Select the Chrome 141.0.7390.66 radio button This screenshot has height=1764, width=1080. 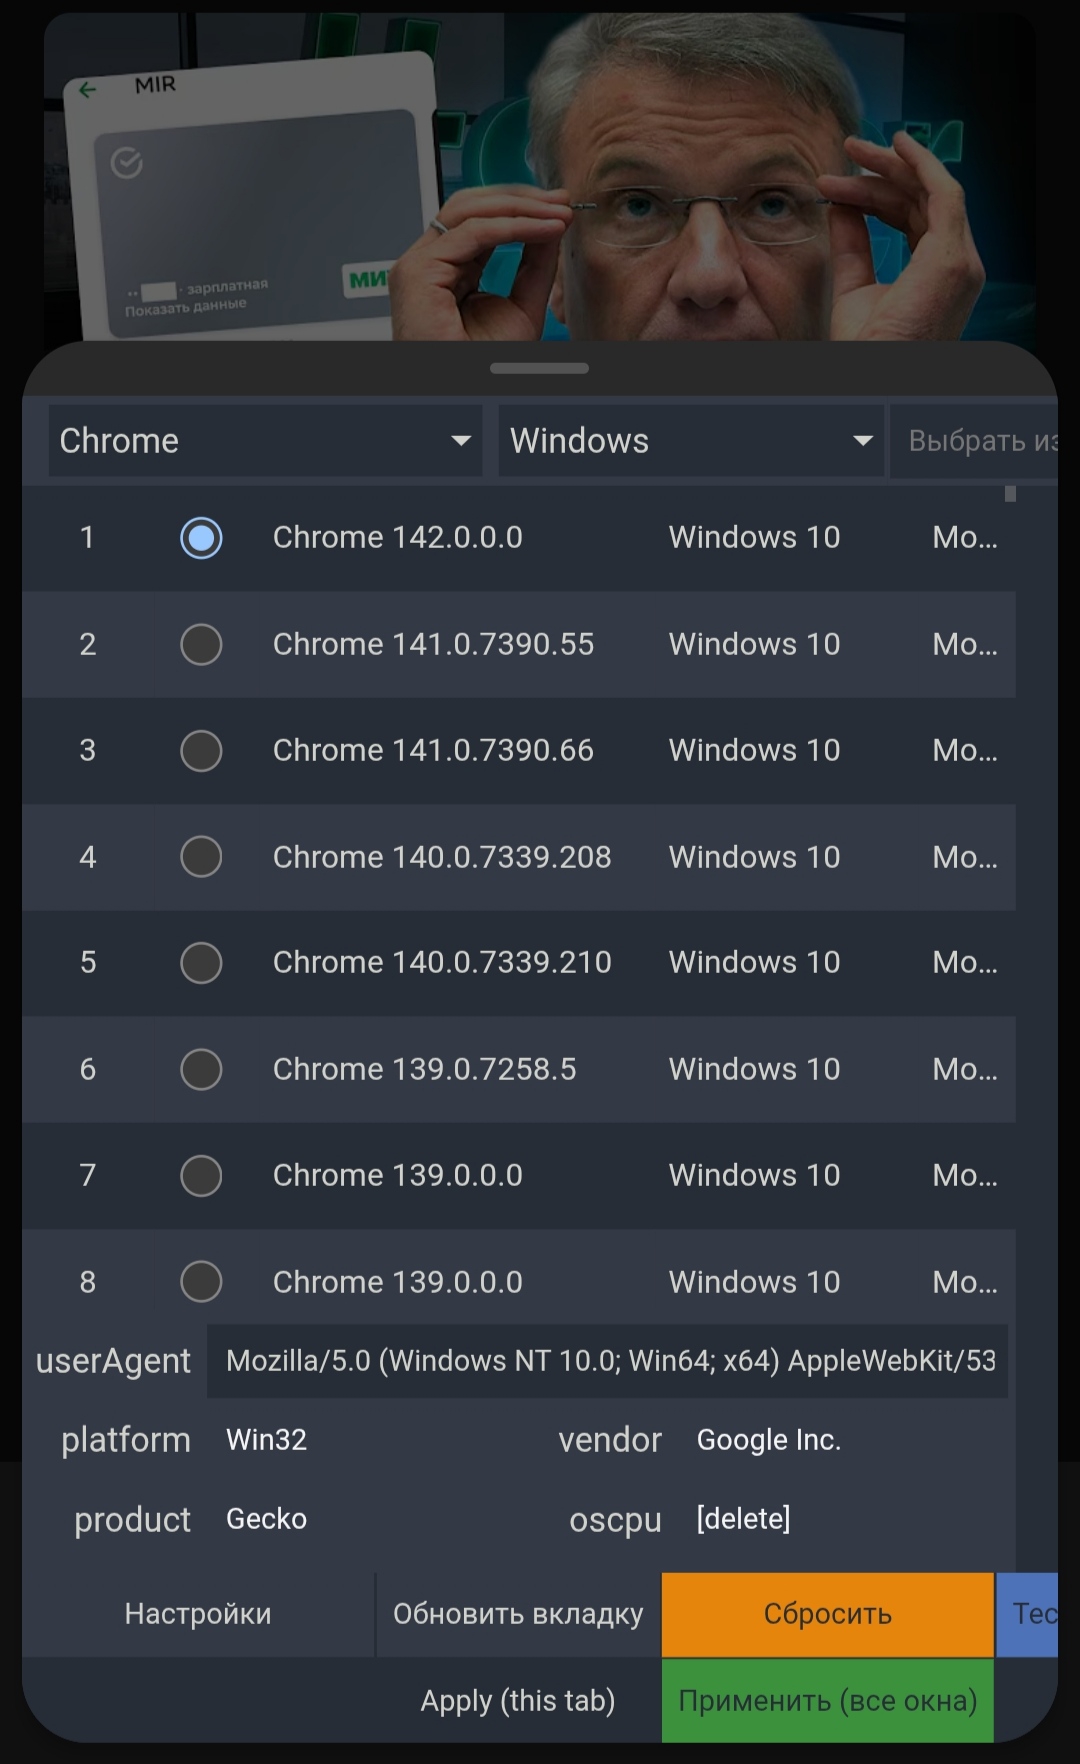201,750
